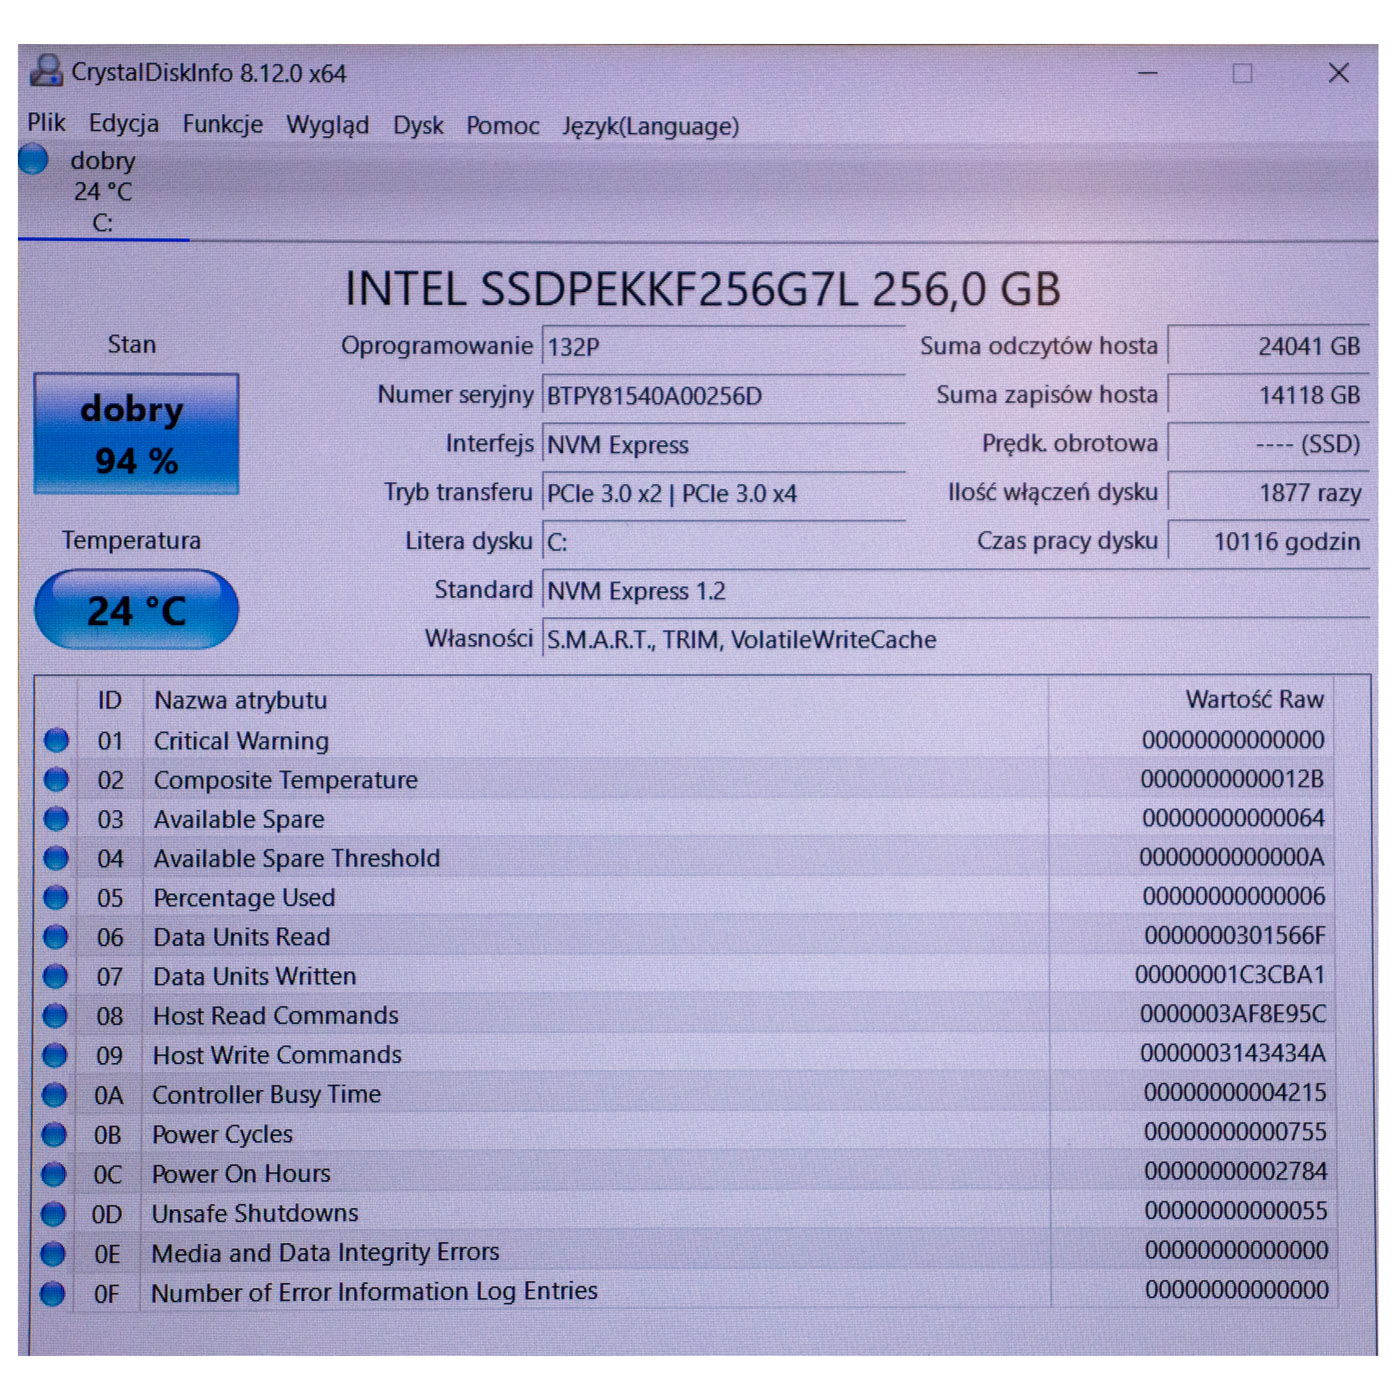Select the 'Composite Temperature' attribute name

pyautogui.click(x=286, y=780)
